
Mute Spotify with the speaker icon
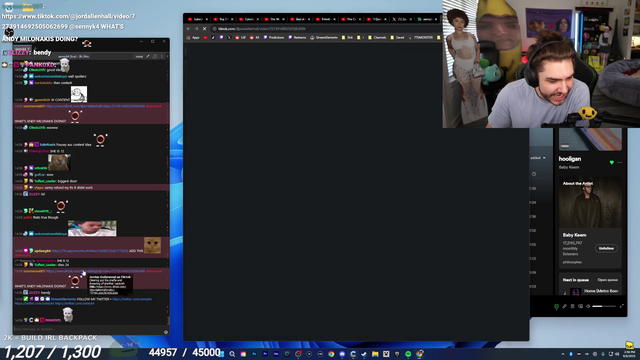tap(588, 306)
